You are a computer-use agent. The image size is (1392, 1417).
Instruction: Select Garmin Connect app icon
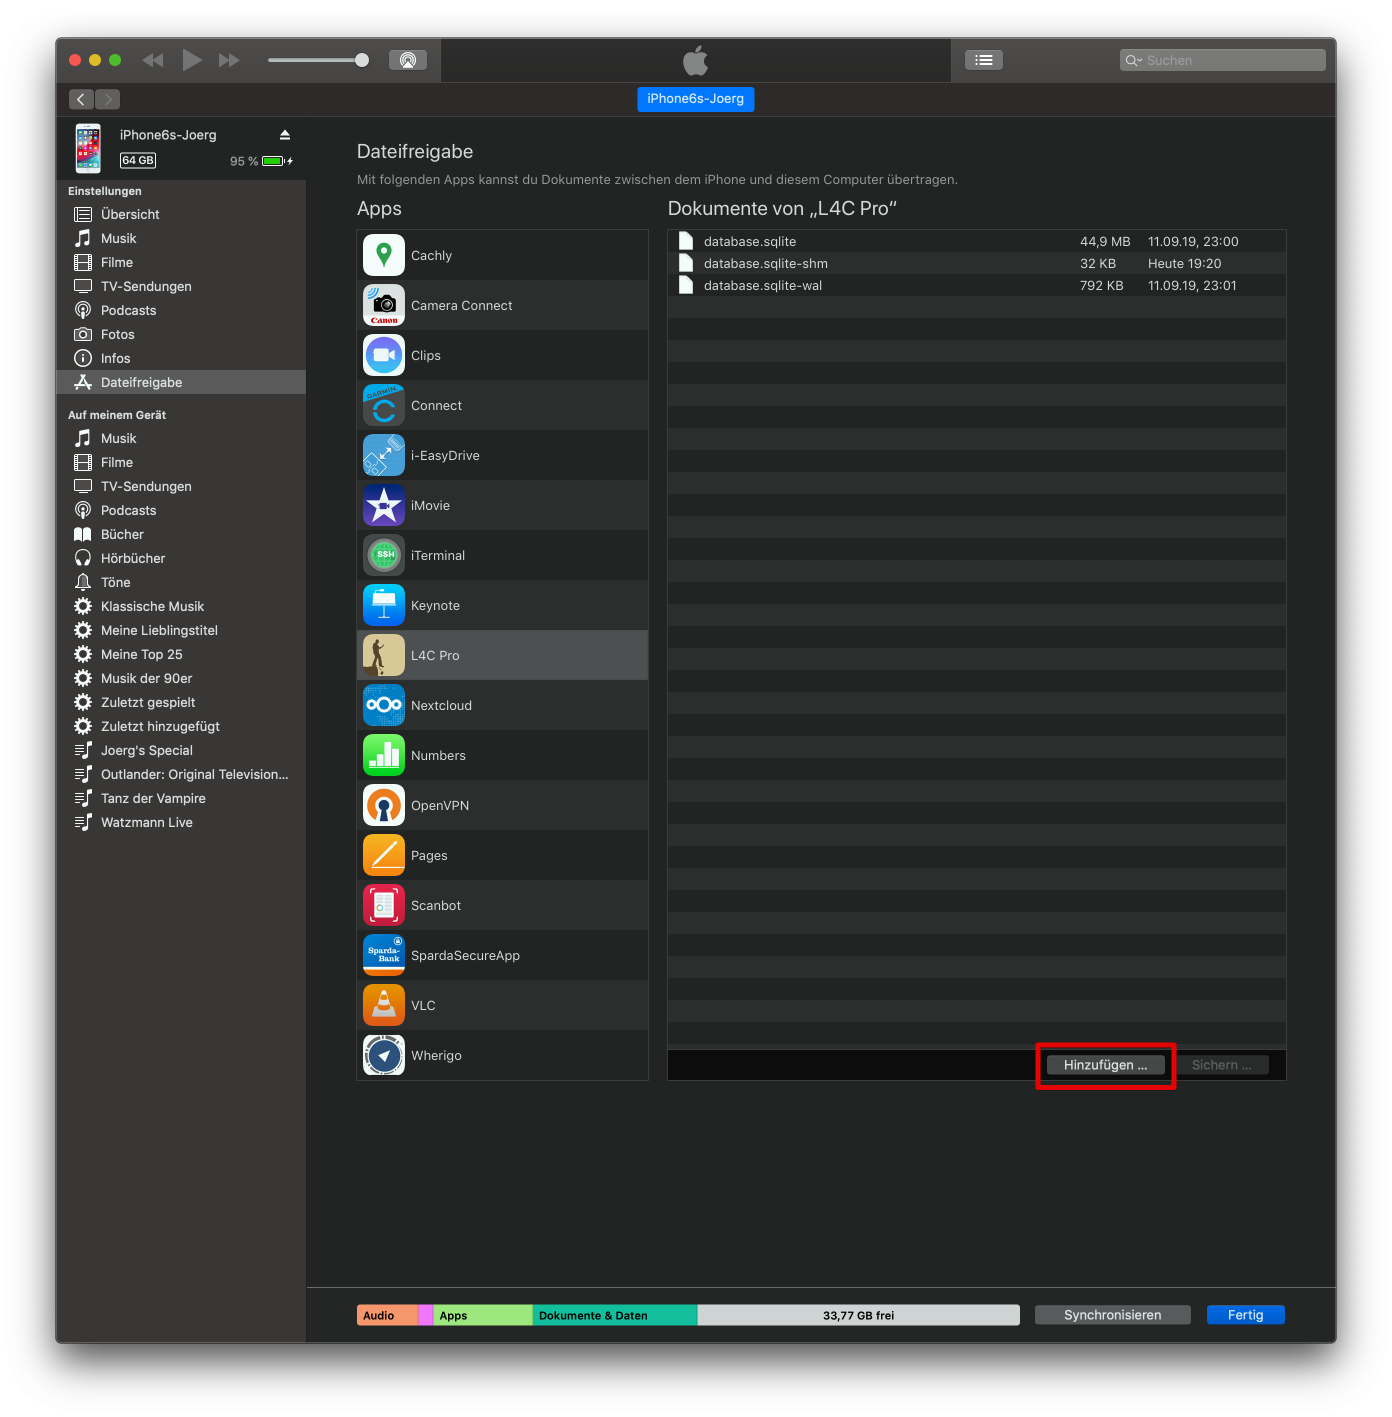coord(384,405)
